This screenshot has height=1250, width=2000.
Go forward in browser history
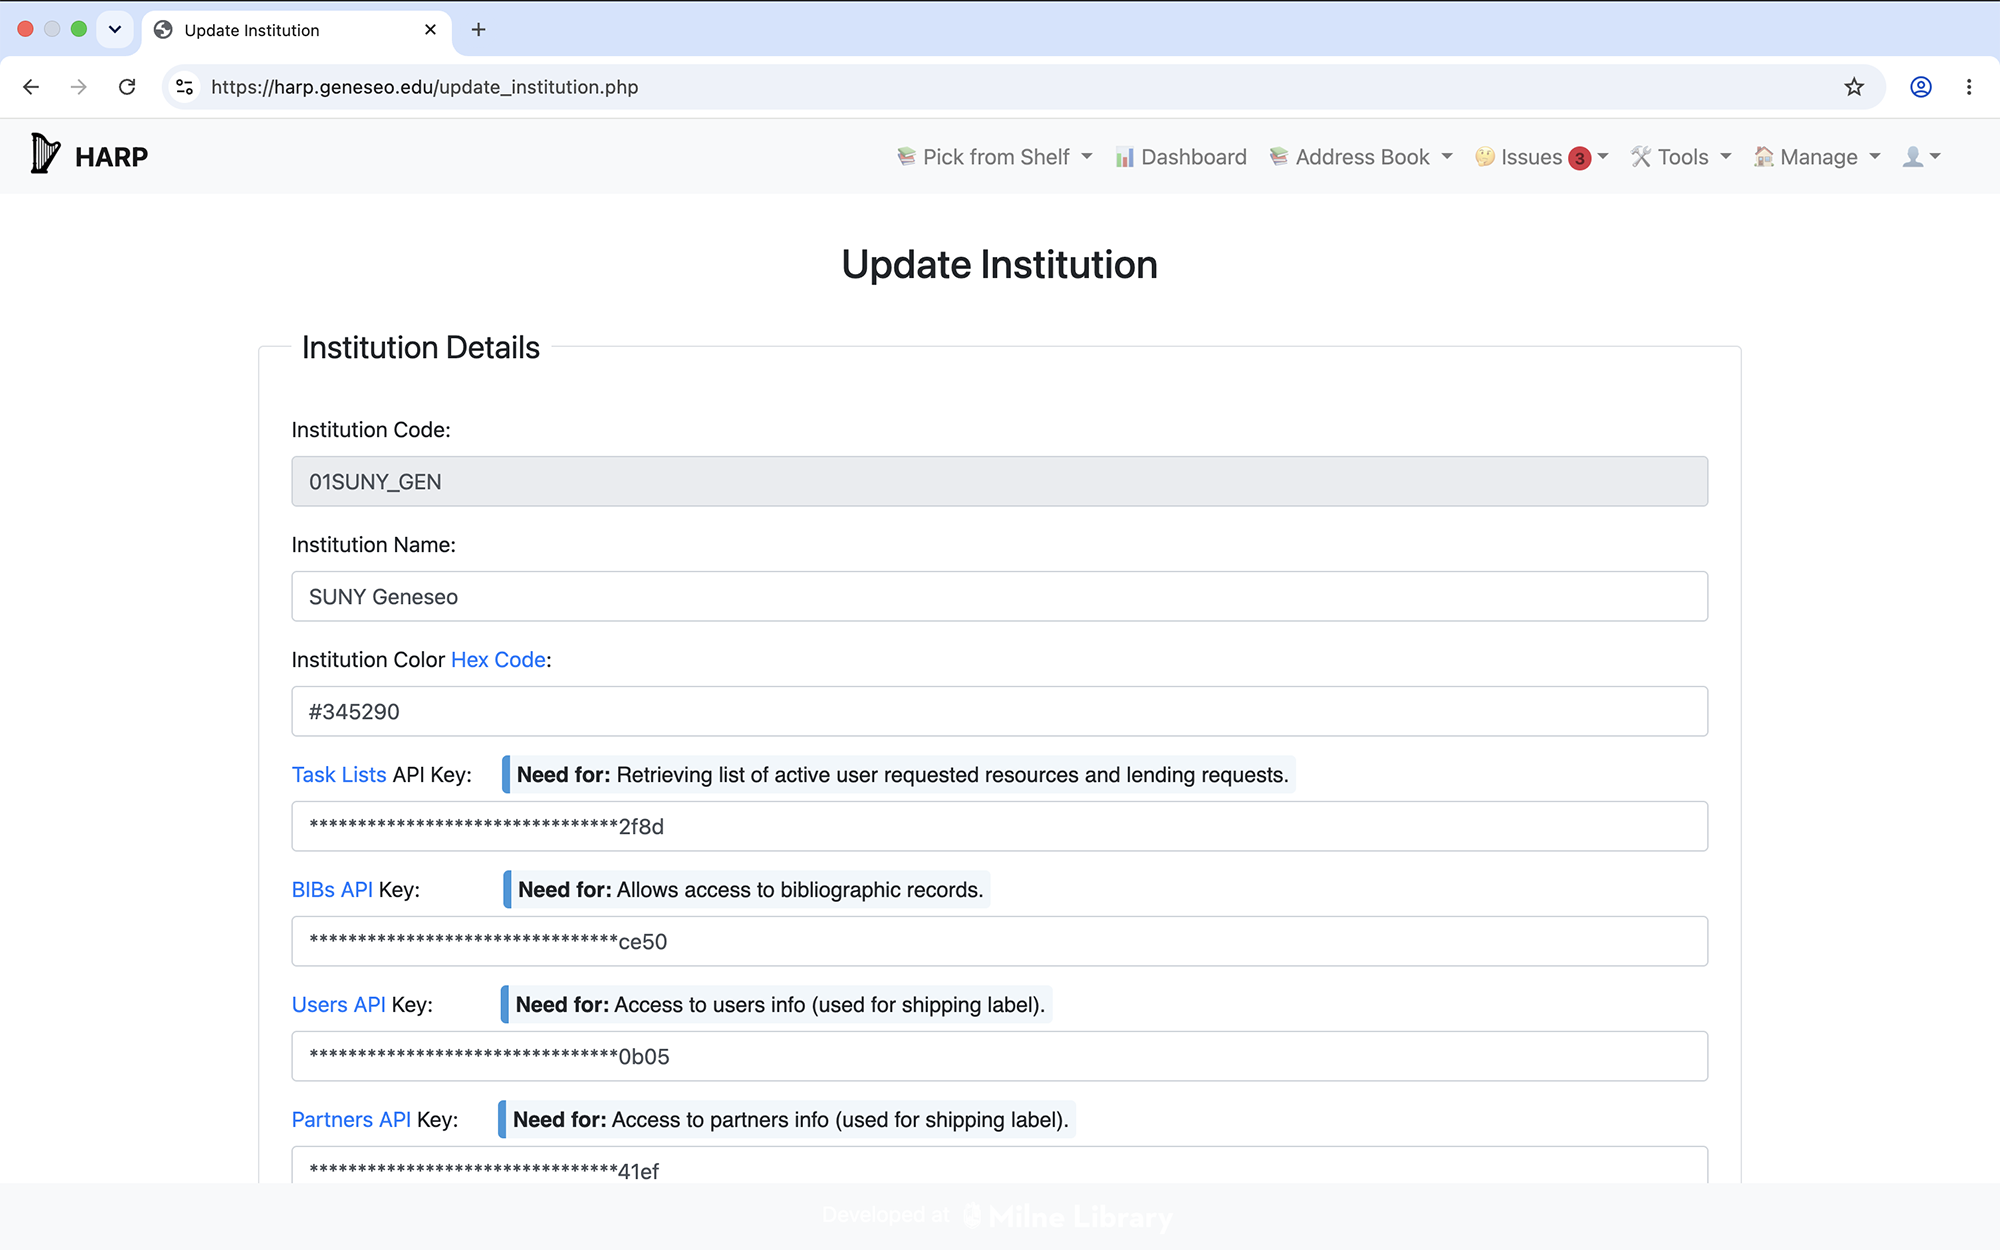tap(78, 87)
